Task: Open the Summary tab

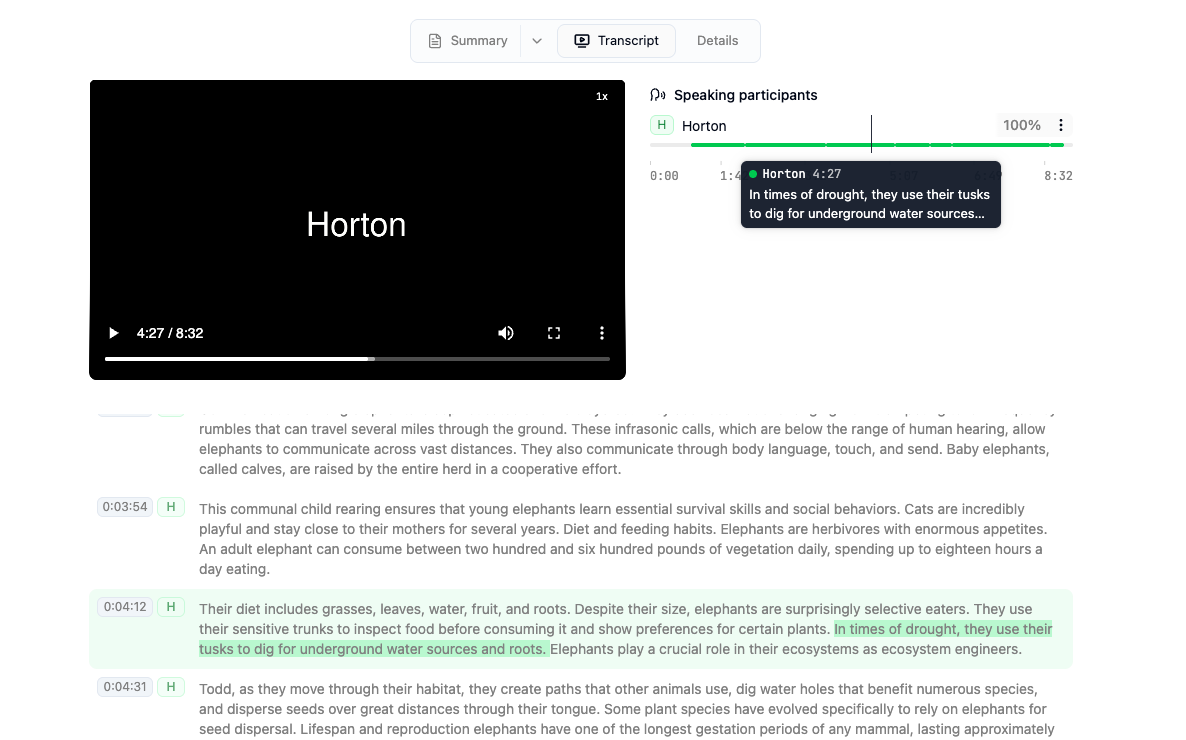Action: (467, 41)
